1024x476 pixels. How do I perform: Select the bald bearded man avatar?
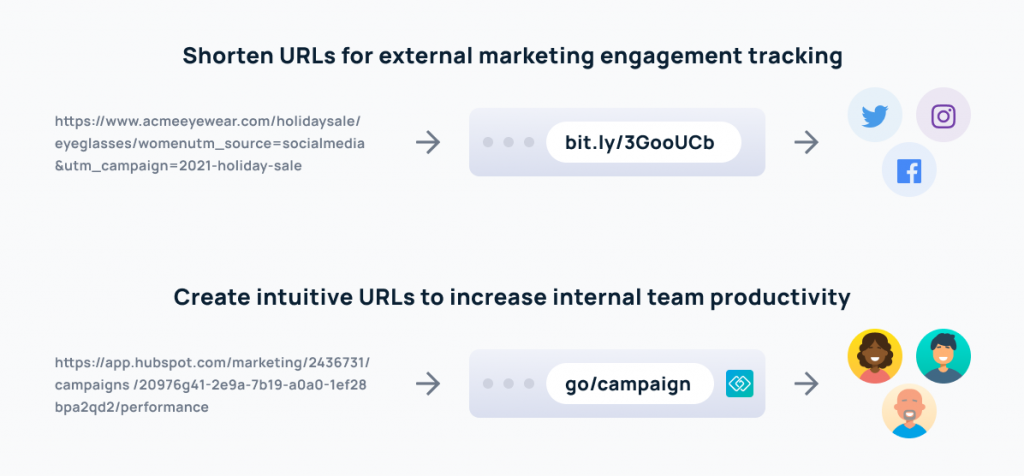(908, 411)
